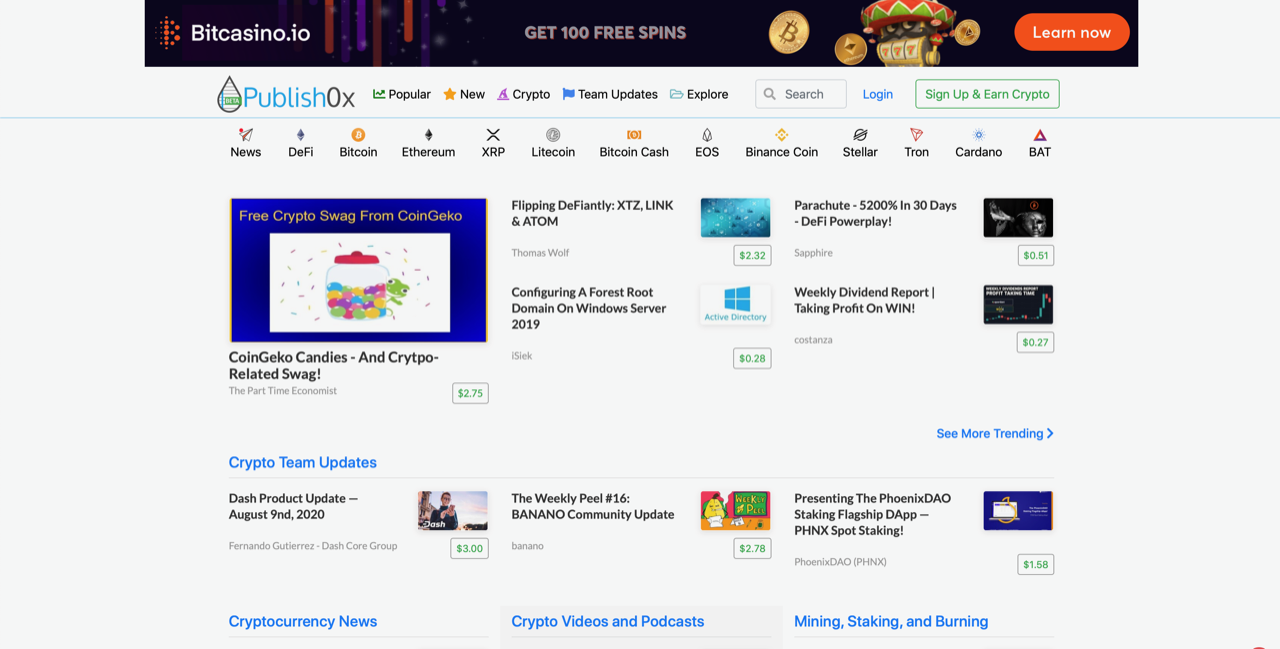1280x649 pixels.
Task: Open author costanza's profile
Action: click(x=813, y=340)
